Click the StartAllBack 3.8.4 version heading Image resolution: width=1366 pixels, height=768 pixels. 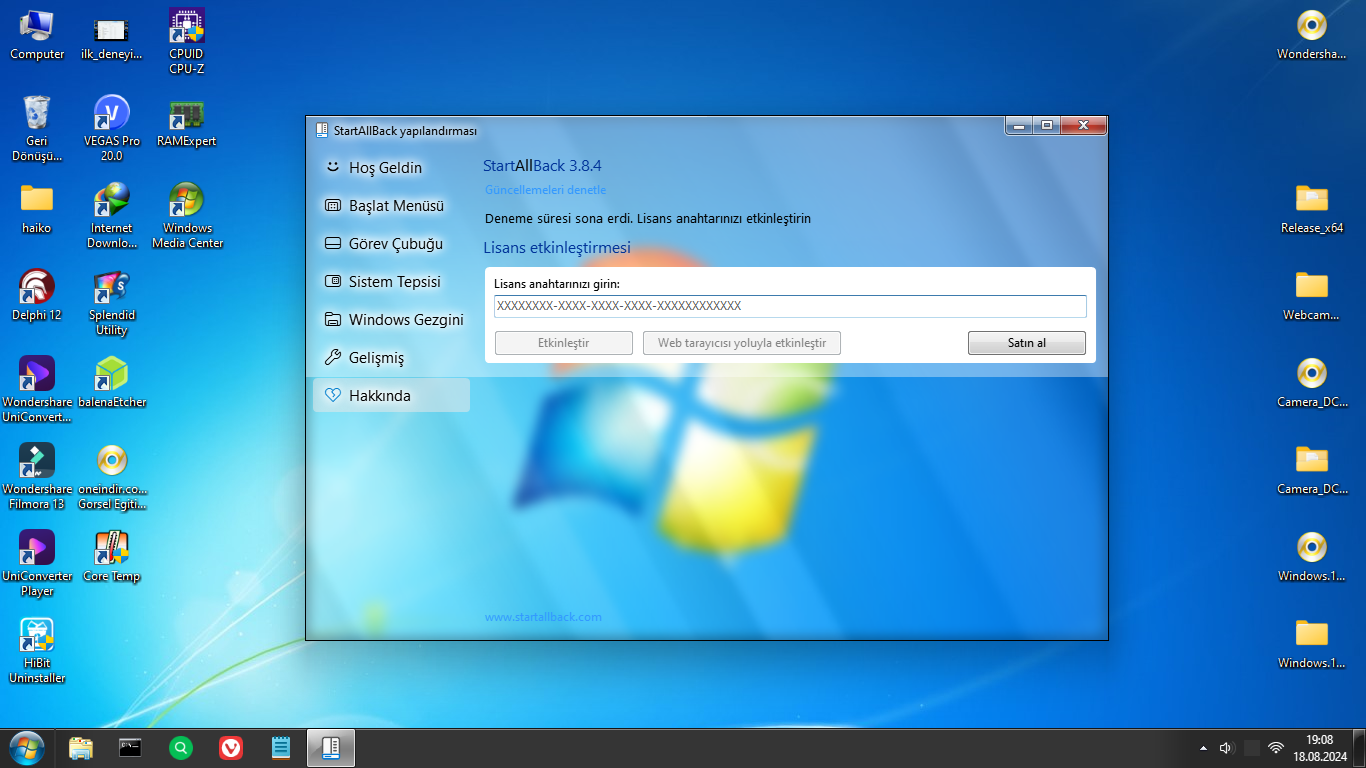point(542,166)
